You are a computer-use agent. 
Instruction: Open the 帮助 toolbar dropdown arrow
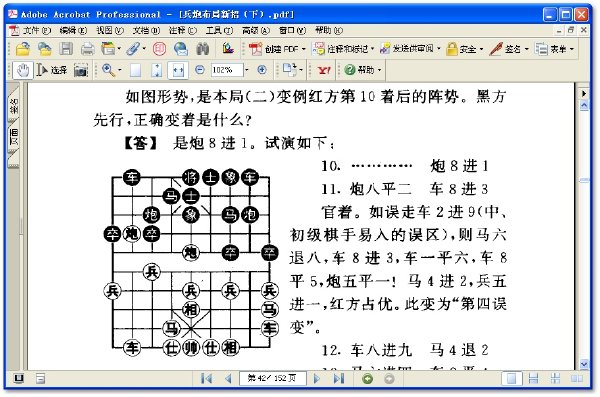[380, 70]
